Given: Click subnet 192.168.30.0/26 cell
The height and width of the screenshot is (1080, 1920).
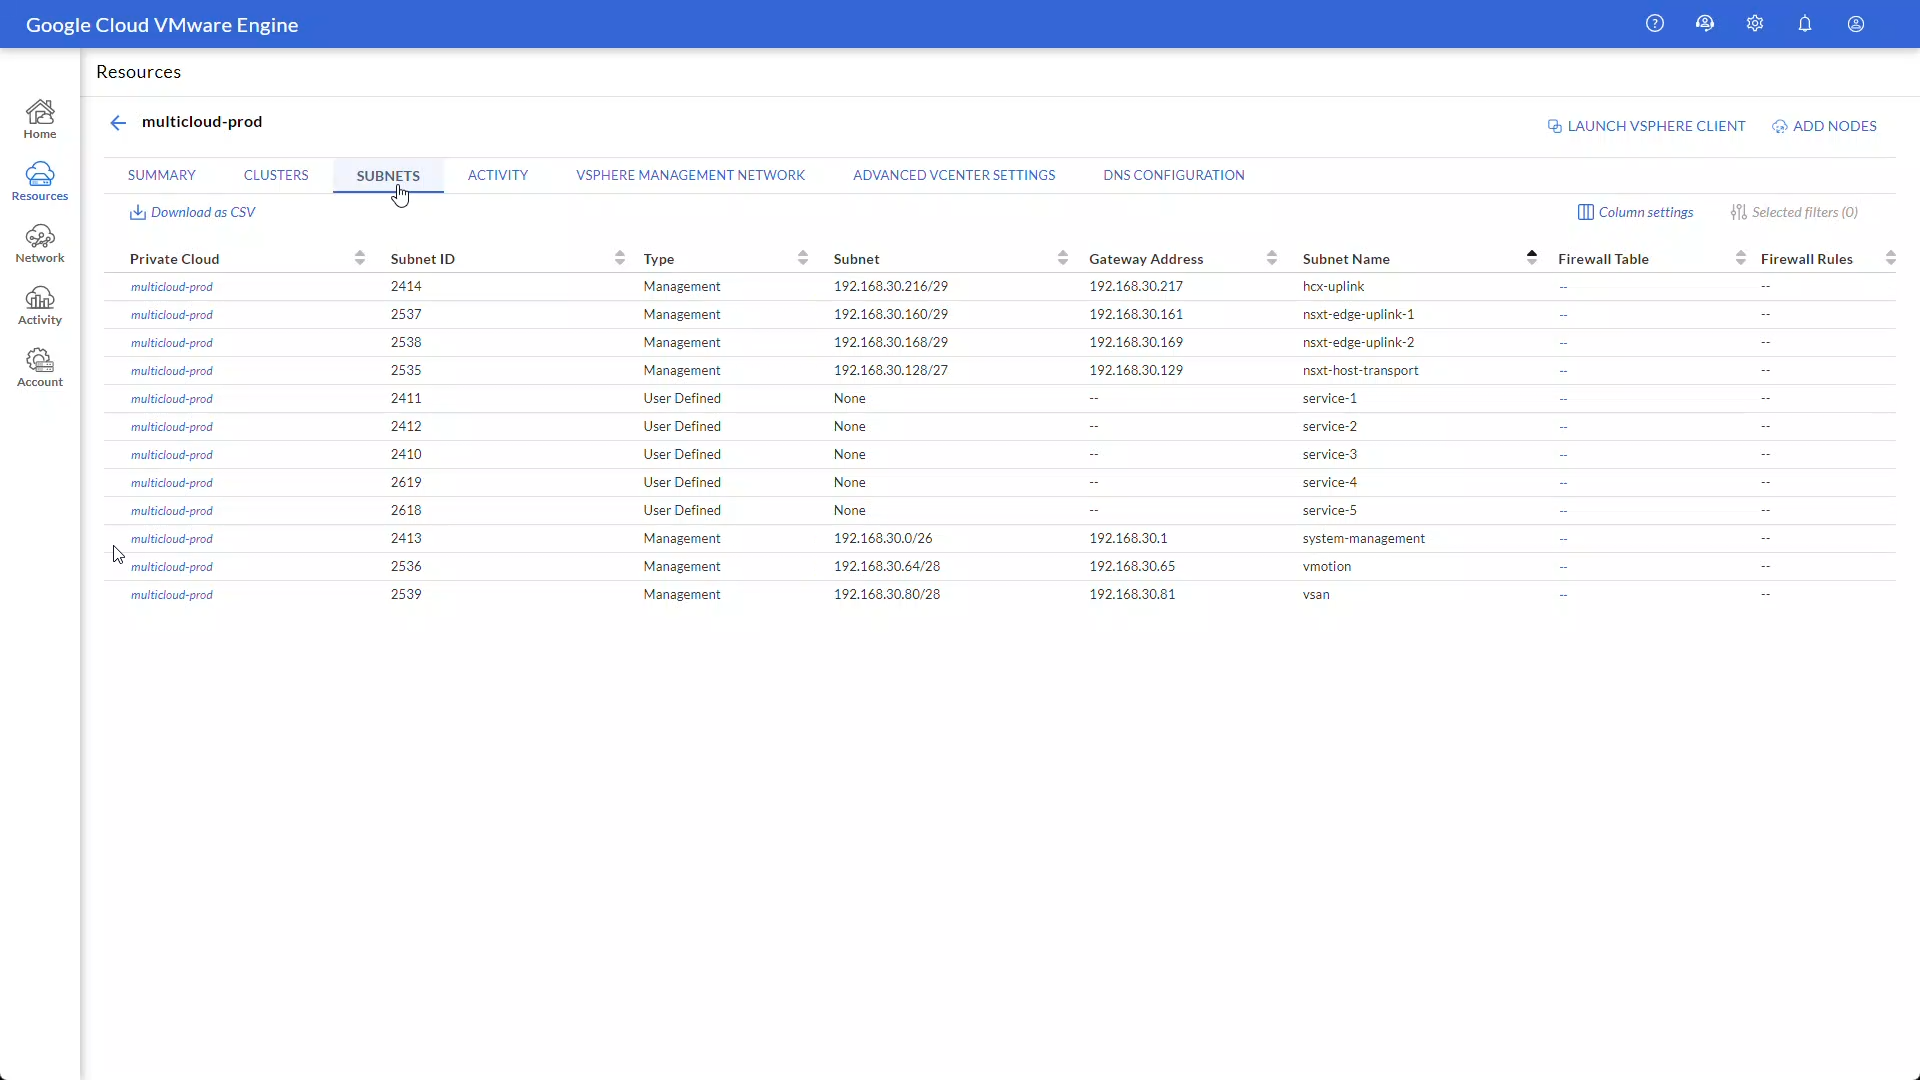Looking at the screenshot, I should point(883,538).
